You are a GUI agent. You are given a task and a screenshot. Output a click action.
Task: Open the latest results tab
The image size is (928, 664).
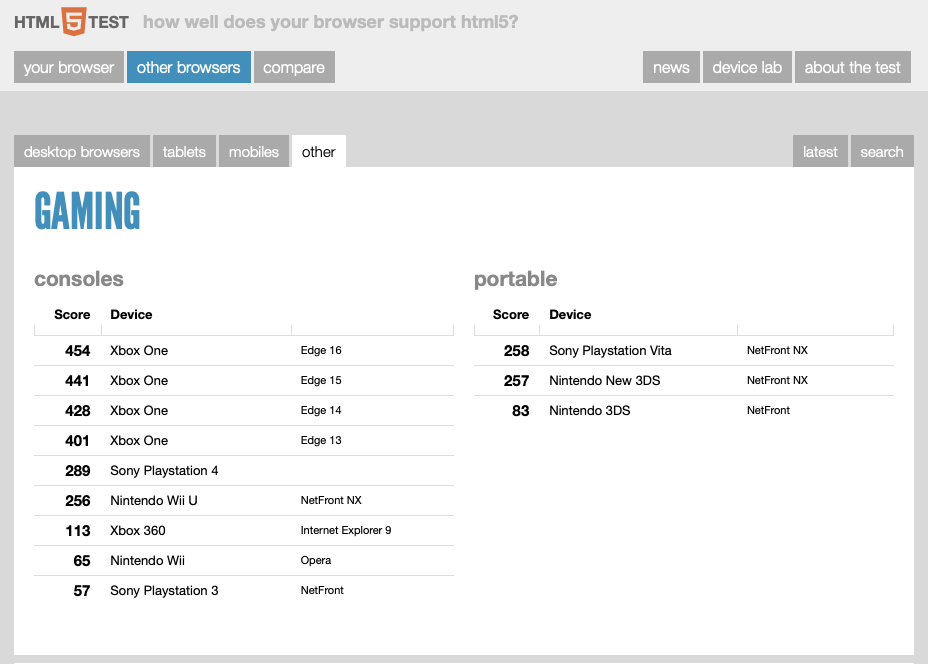tap(820, 152)
